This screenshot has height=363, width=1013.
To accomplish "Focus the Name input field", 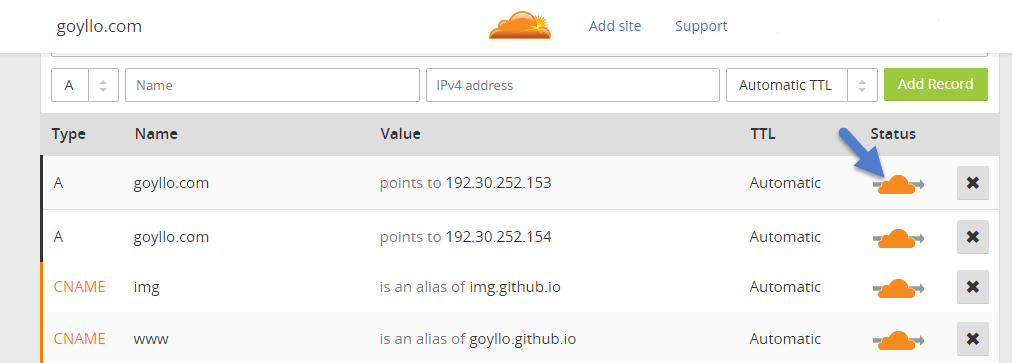I will click(272, 85).
